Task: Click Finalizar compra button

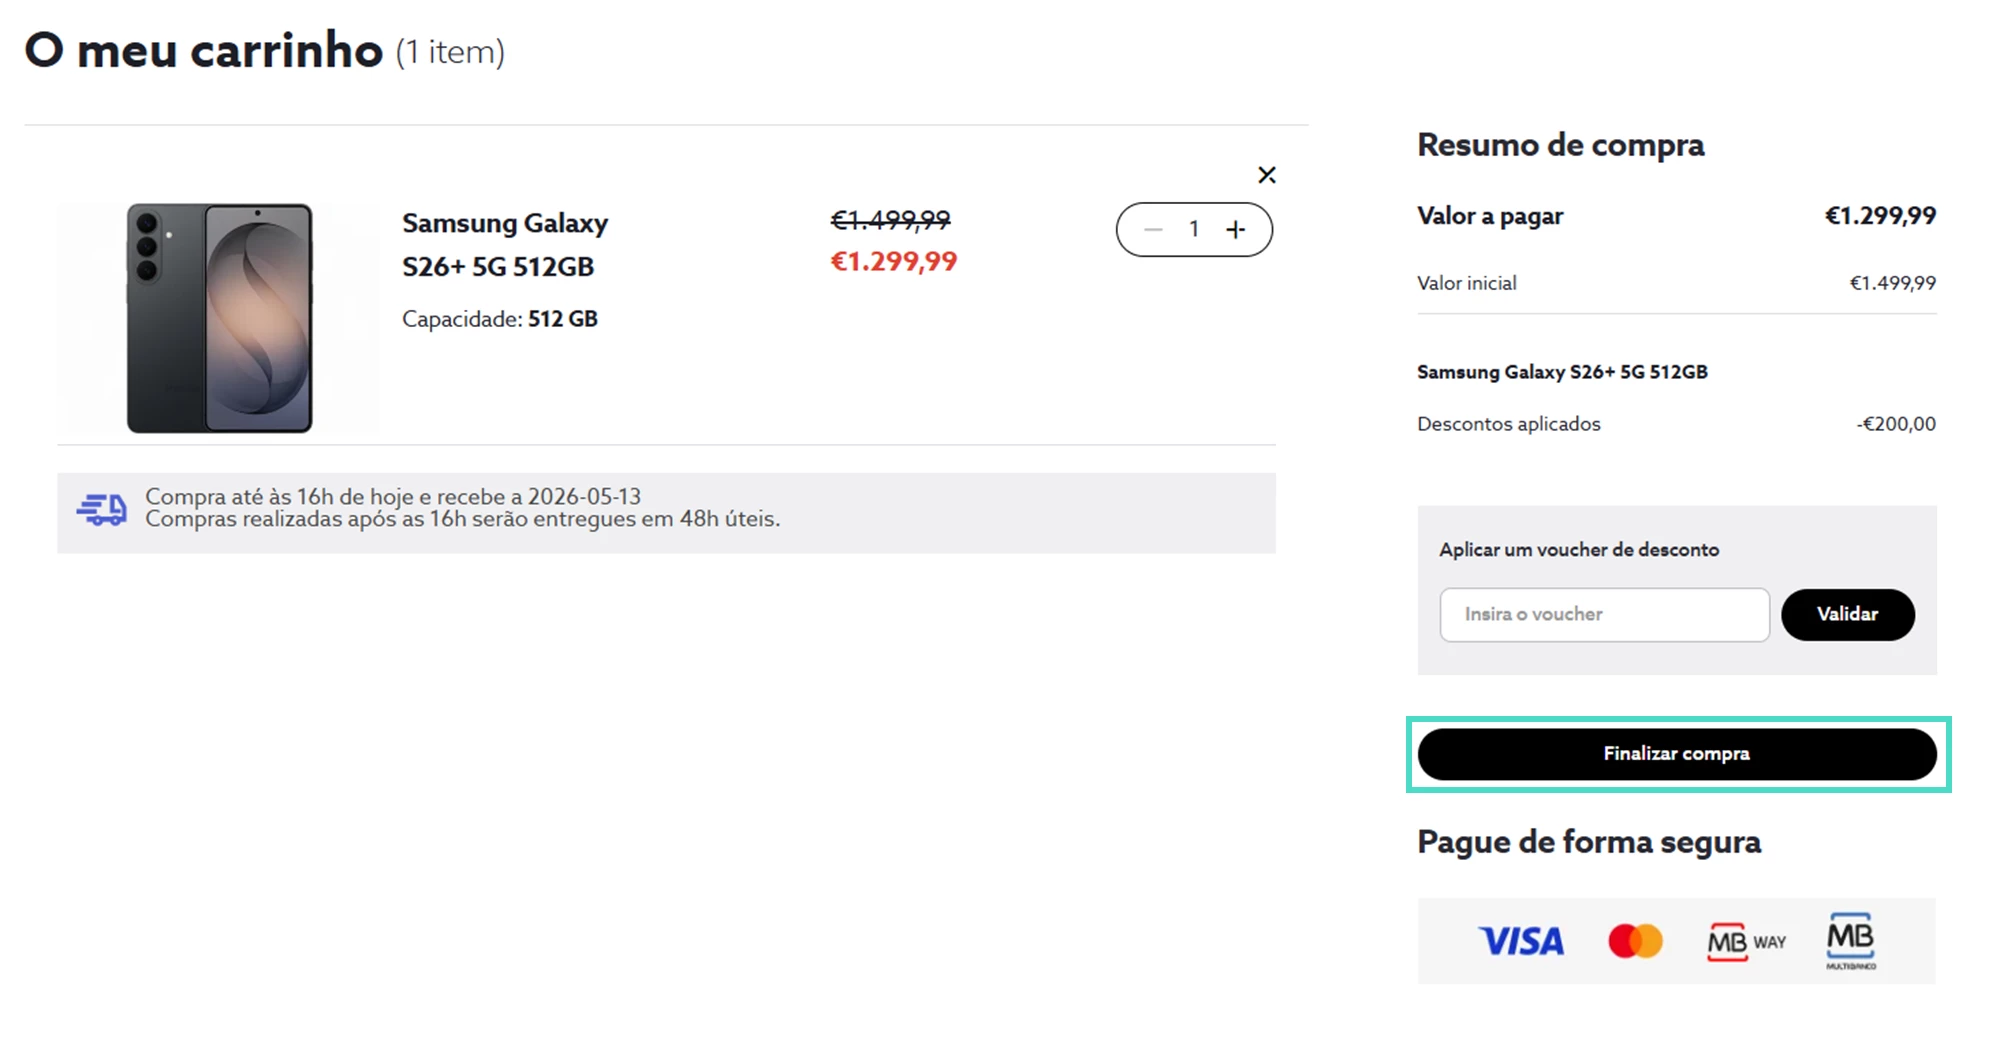Action: [1677, 754]
